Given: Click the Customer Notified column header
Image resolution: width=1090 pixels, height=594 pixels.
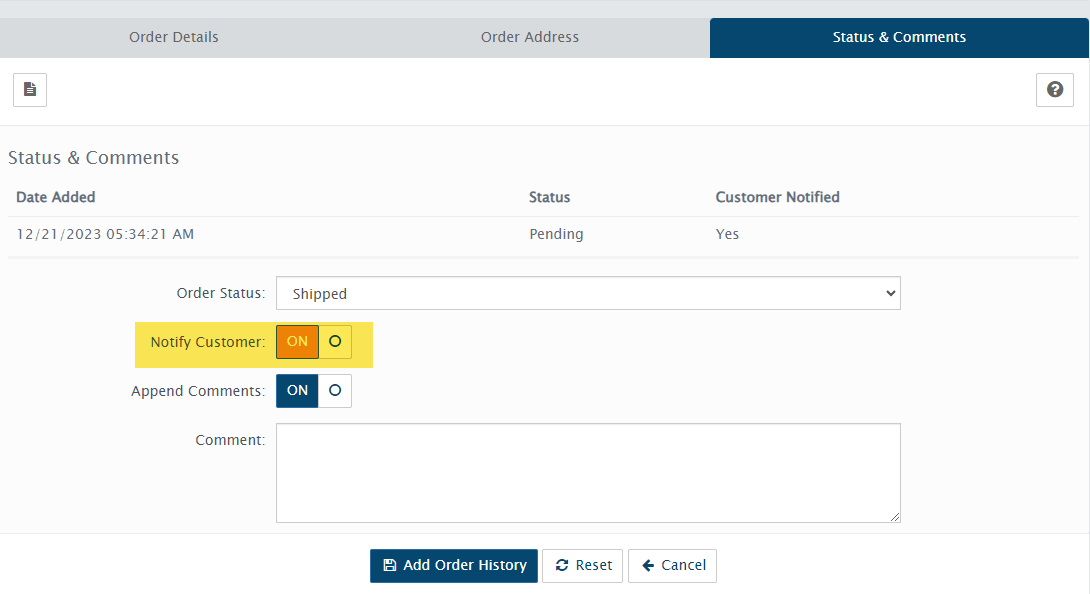Looking at the screenshot, I should tap(777, 197).
